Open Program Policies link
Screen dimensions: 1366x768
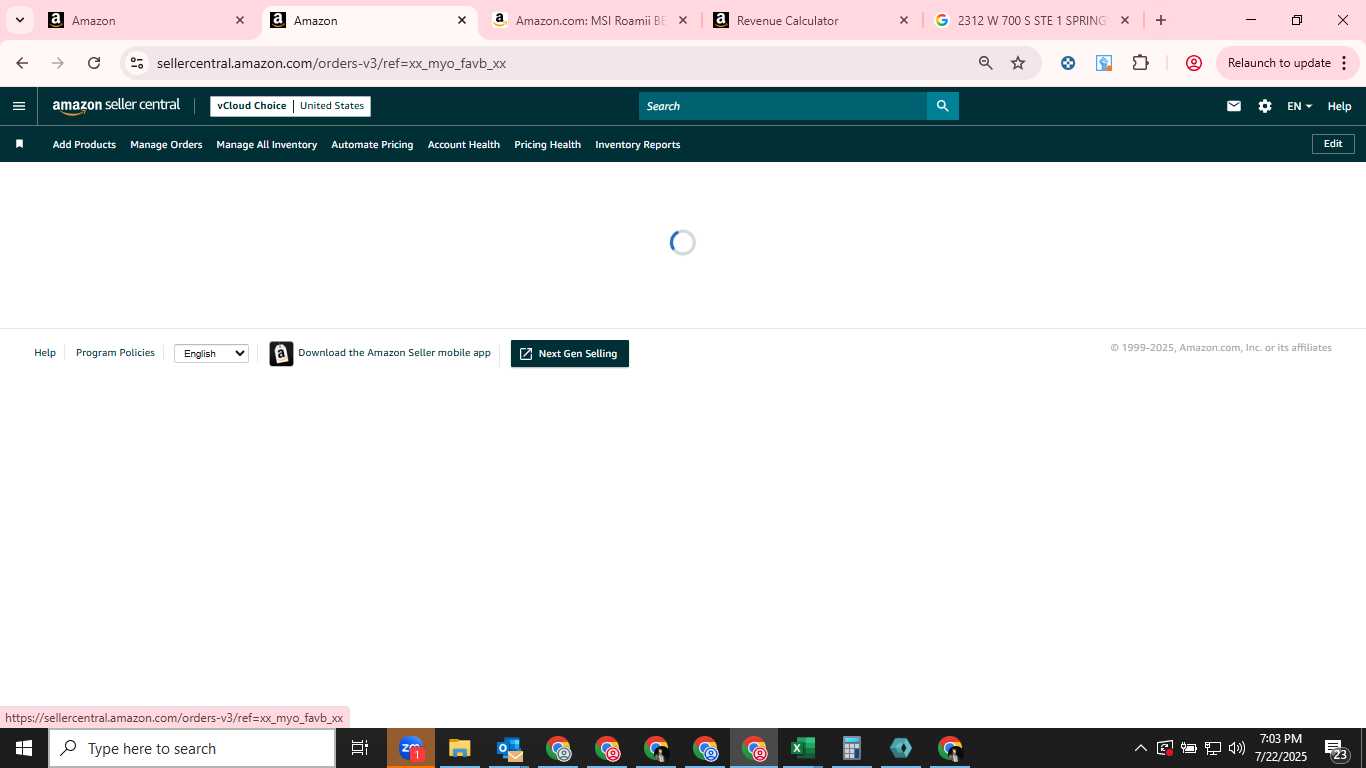pyautogui.click(x=115, y=353)
